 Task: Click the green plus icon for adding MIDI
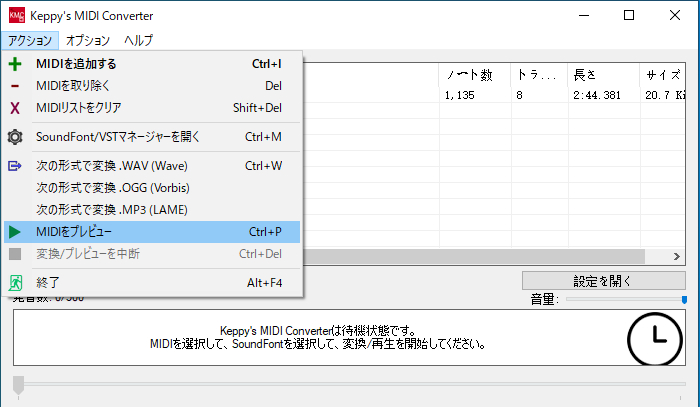pyautogui.click(x=15, y=64)
